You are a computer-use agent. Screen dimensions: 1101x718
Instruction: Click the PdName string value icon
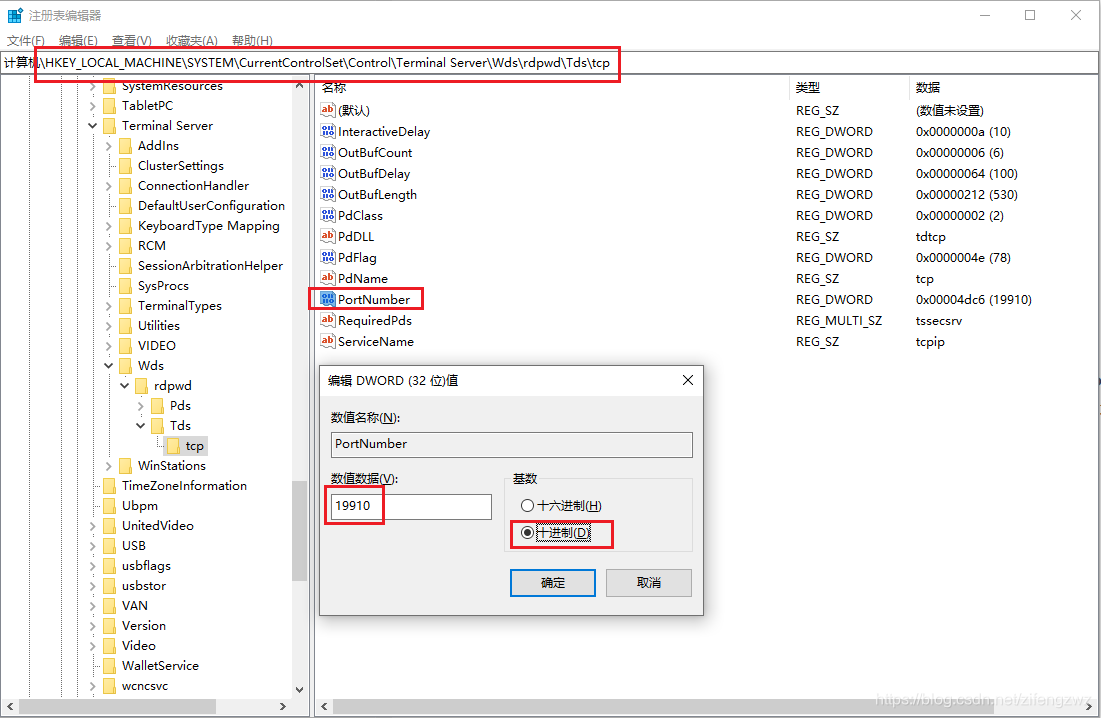click(328, 279)
